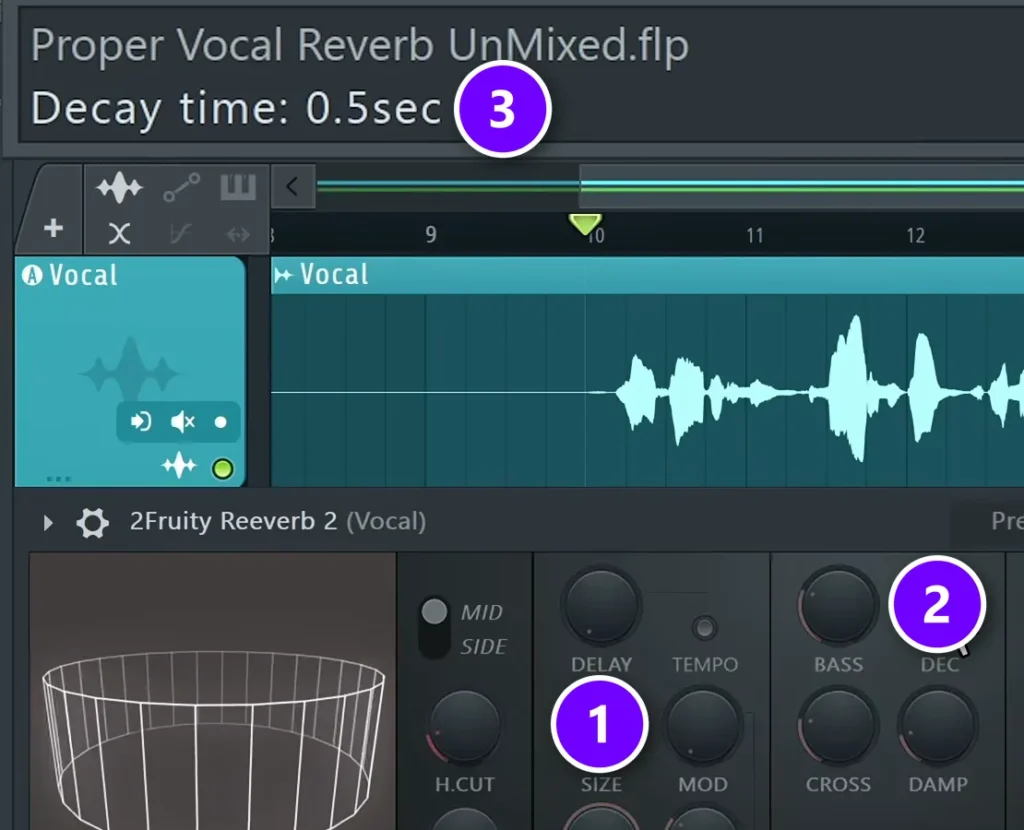Click bar 12 on the timeline ruler
This screenshot has width=1024, height=830.
916,235
